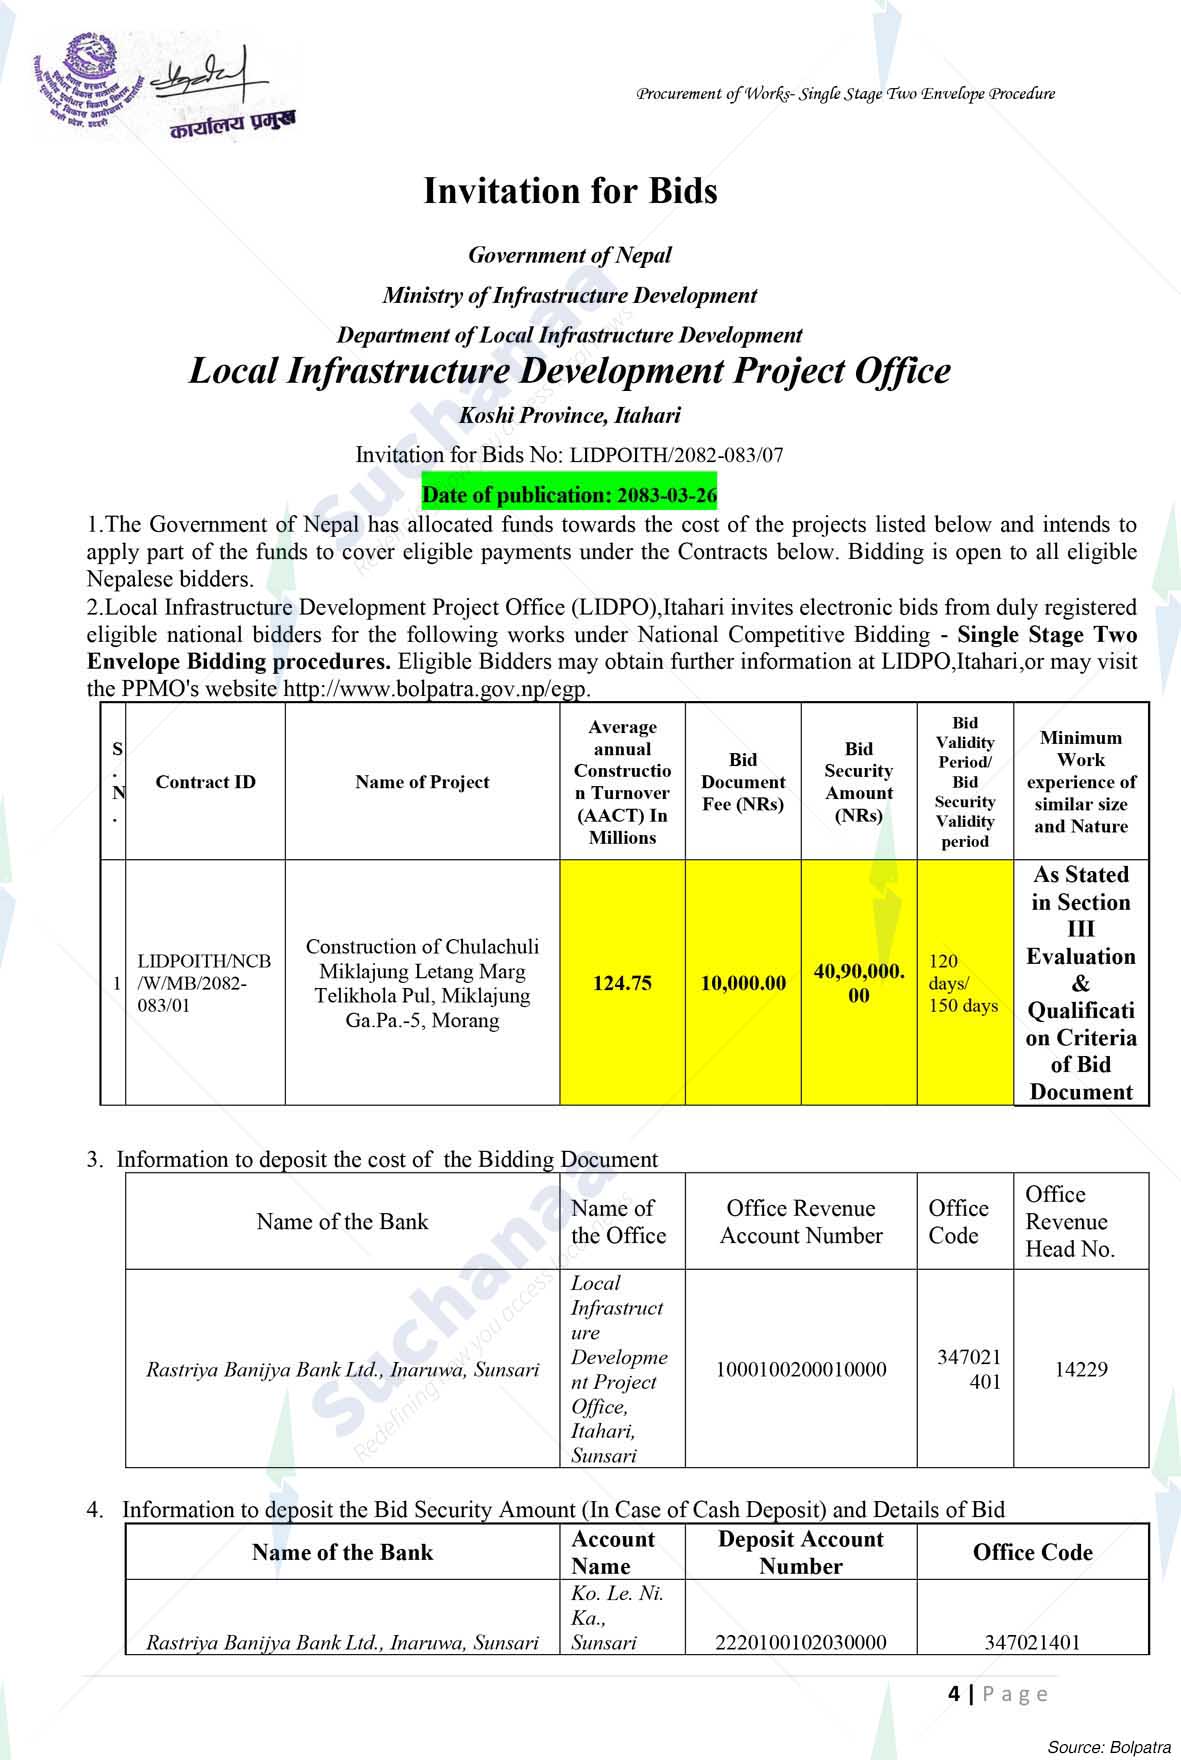
Task: Click the 10,000.00 document fee value
Action: [x=743, y=983]
